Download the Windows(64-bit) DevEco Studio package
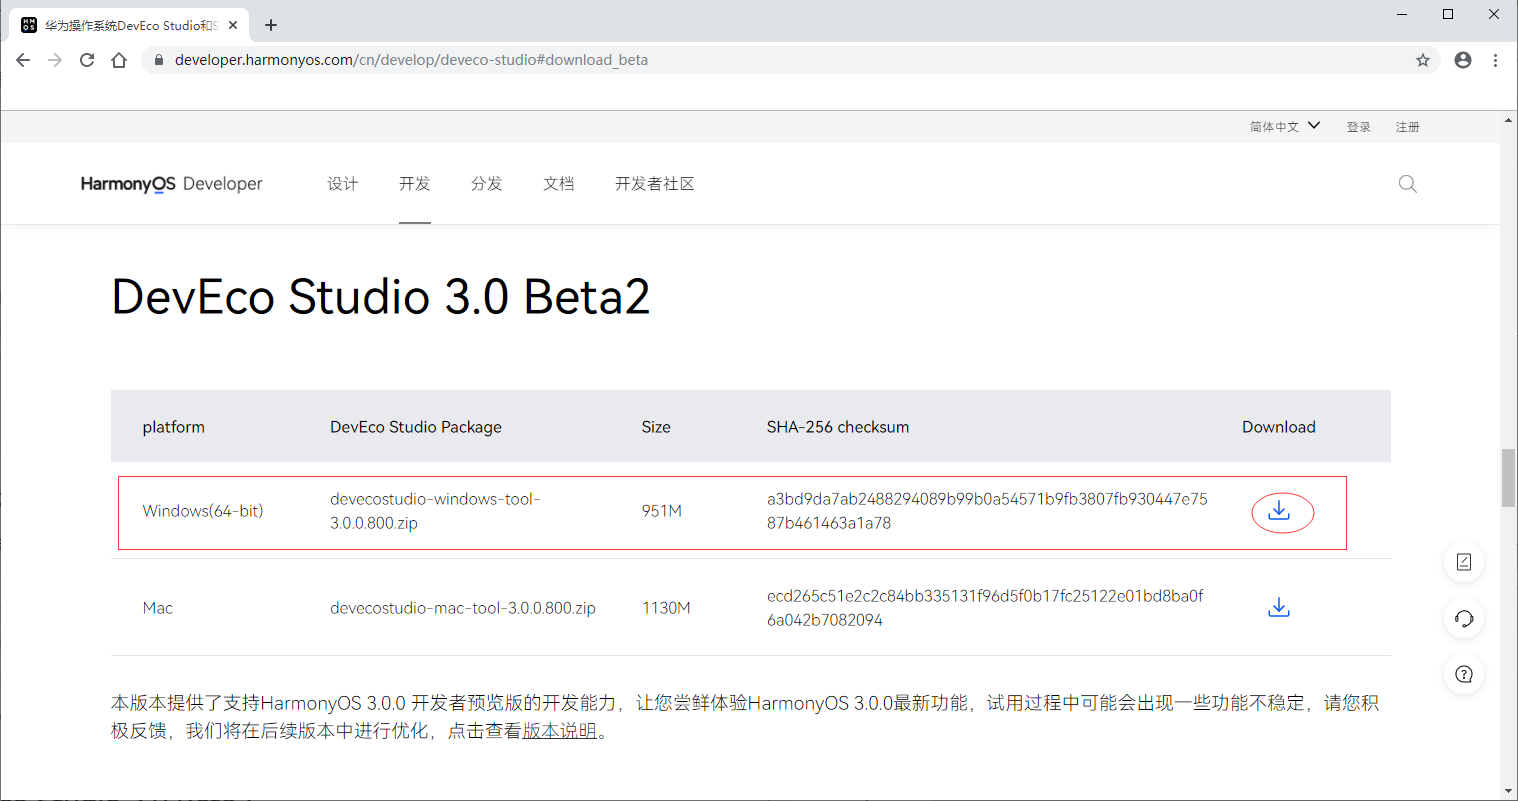1518x801 pixels. click(1279, 511)
